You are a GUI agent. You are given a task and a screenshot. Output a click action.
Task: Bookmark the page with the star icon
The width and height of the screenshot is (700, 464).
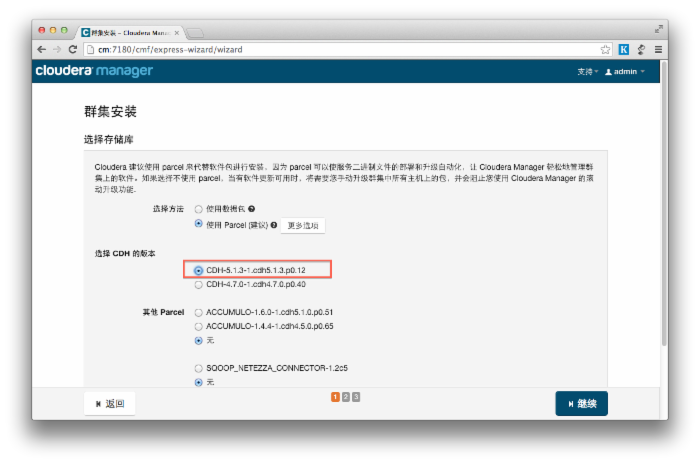click(x=605, y=49)
